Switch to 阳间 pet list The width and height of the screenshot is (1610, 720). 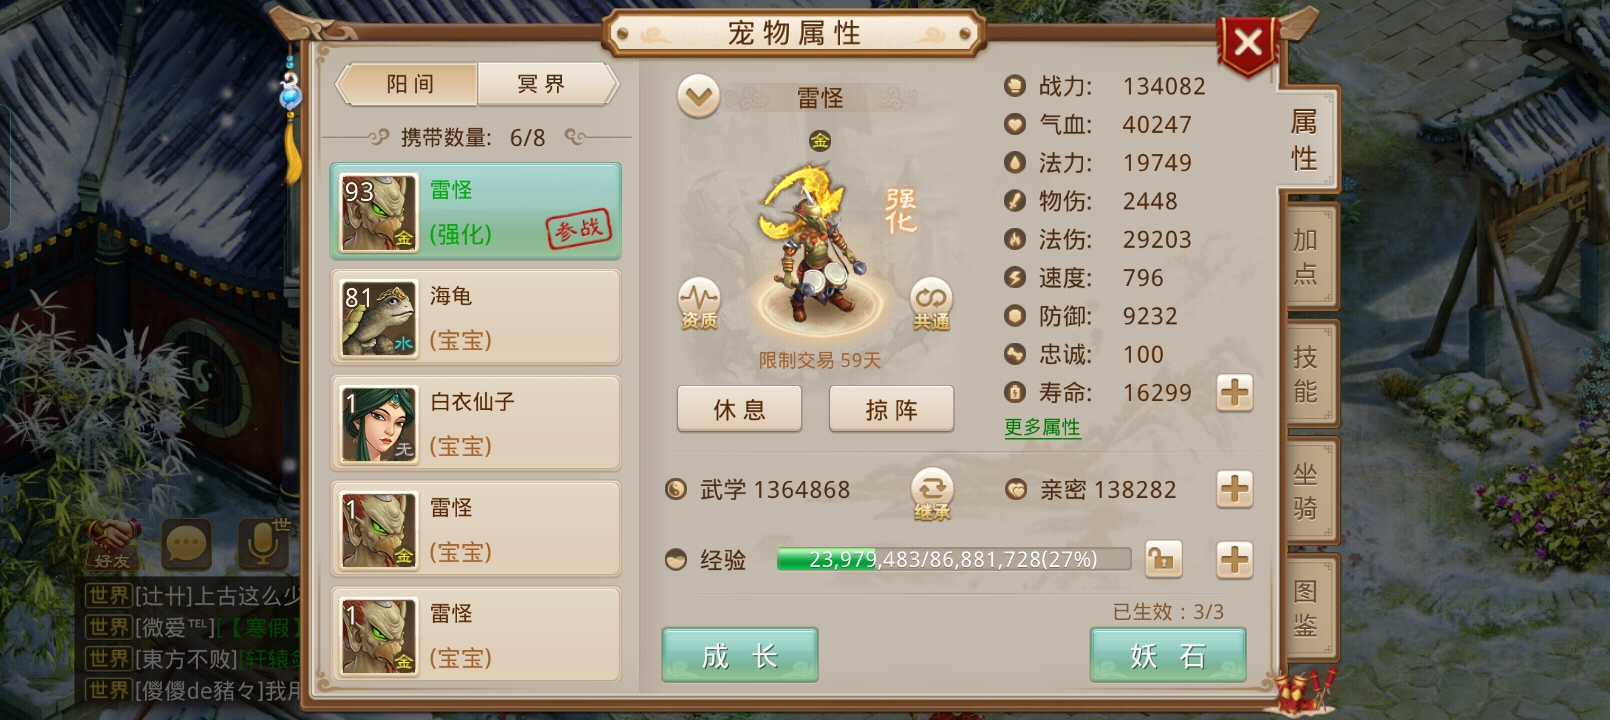(410, 84)
